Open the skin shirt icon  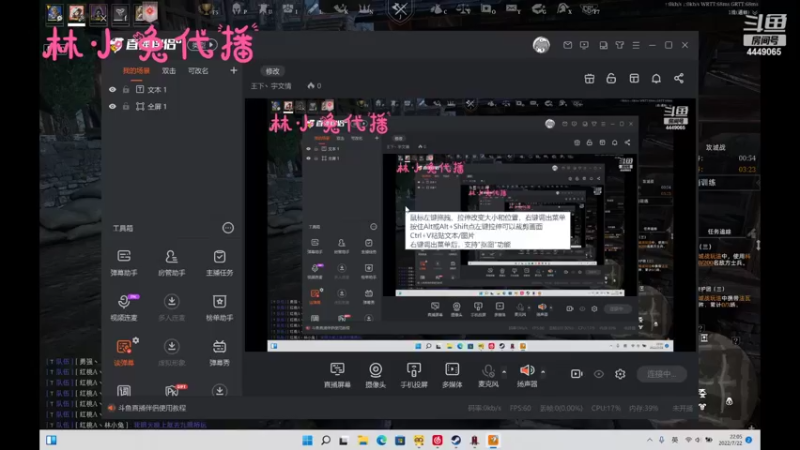[619, 45]
